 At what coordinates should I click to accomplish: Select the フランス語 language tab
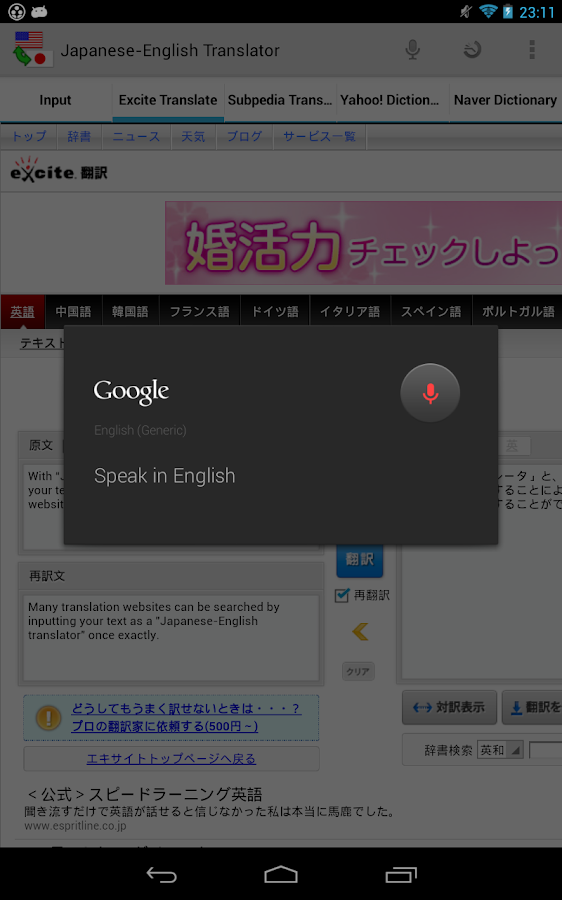[200, 312]
